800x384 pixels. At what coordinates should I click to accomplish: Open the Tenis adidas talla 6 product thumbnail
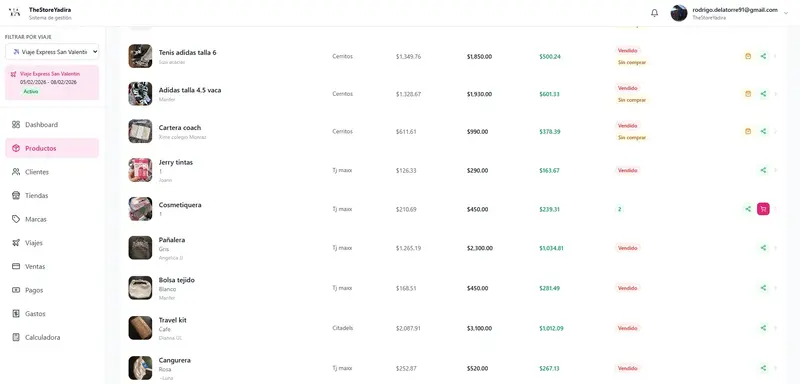tap(140, 56)
